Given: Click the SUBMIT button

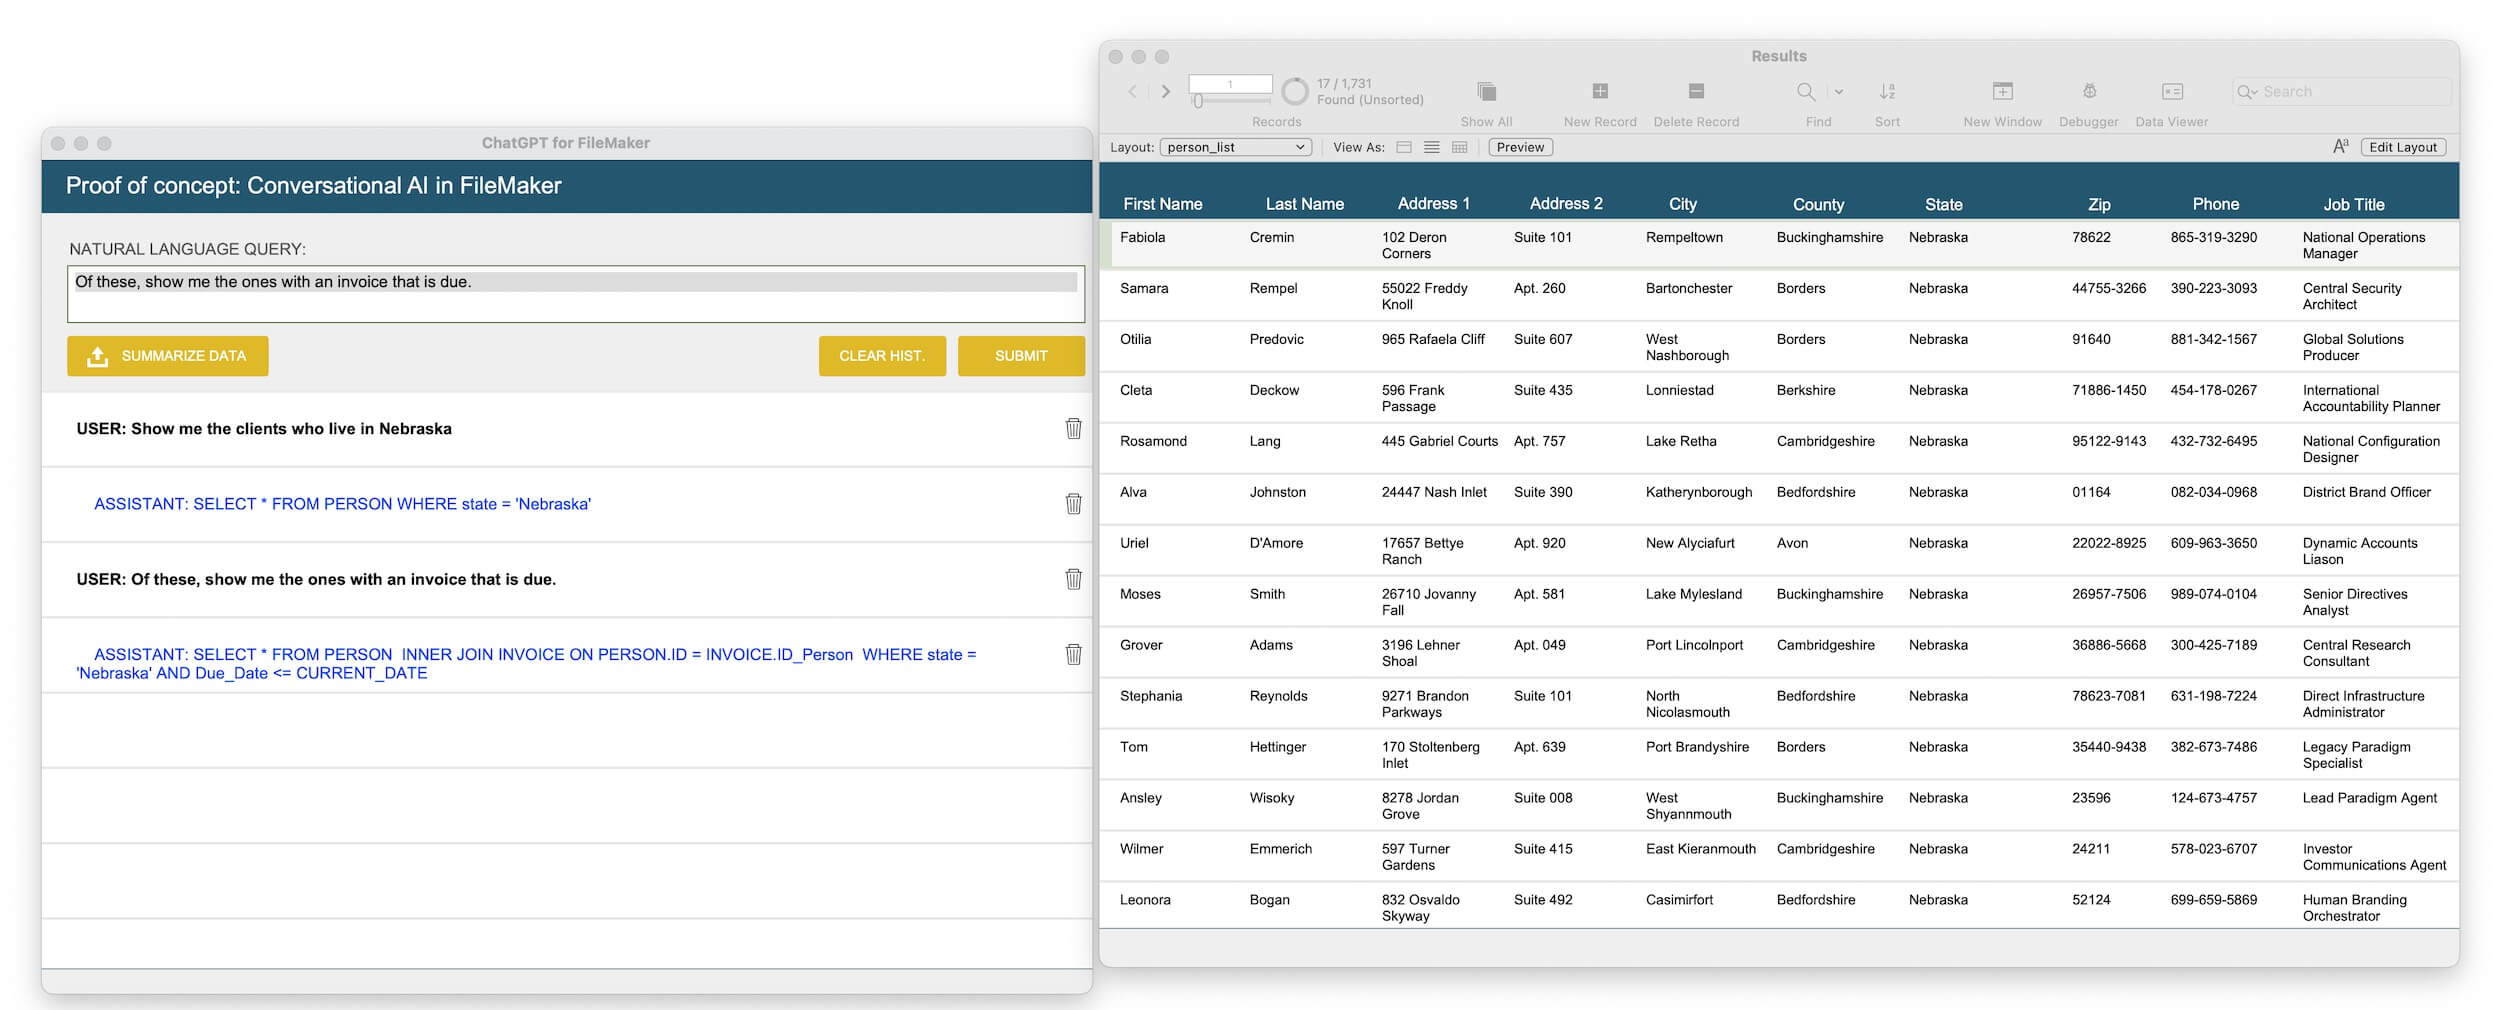Looking at the screenshot, I should [1021, 356].
